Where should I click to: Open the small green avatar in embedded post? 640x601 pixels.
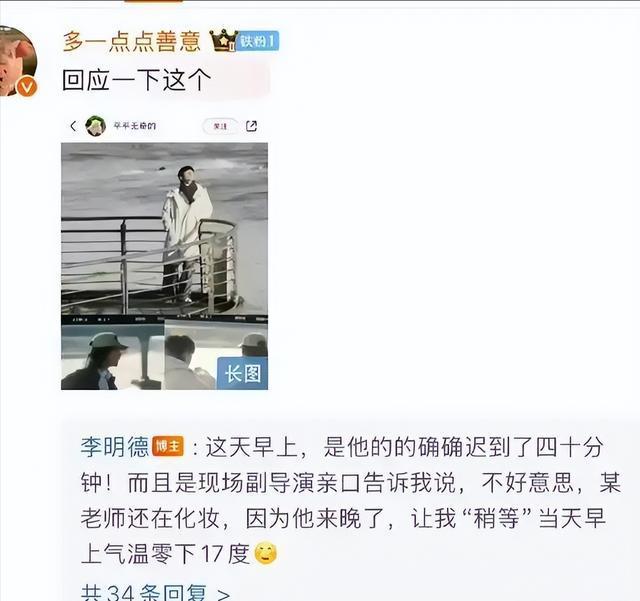(x=96, y=126)
